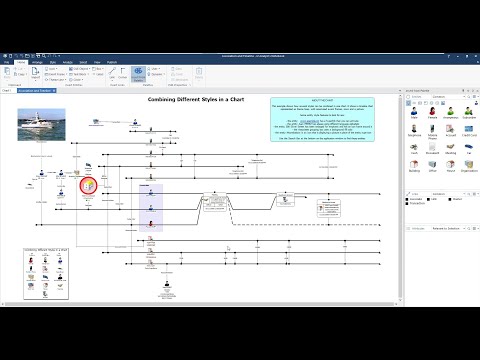Select the red-circled organization entity on chart
Screen dimensions: 480x360
(x=88, y=186)
